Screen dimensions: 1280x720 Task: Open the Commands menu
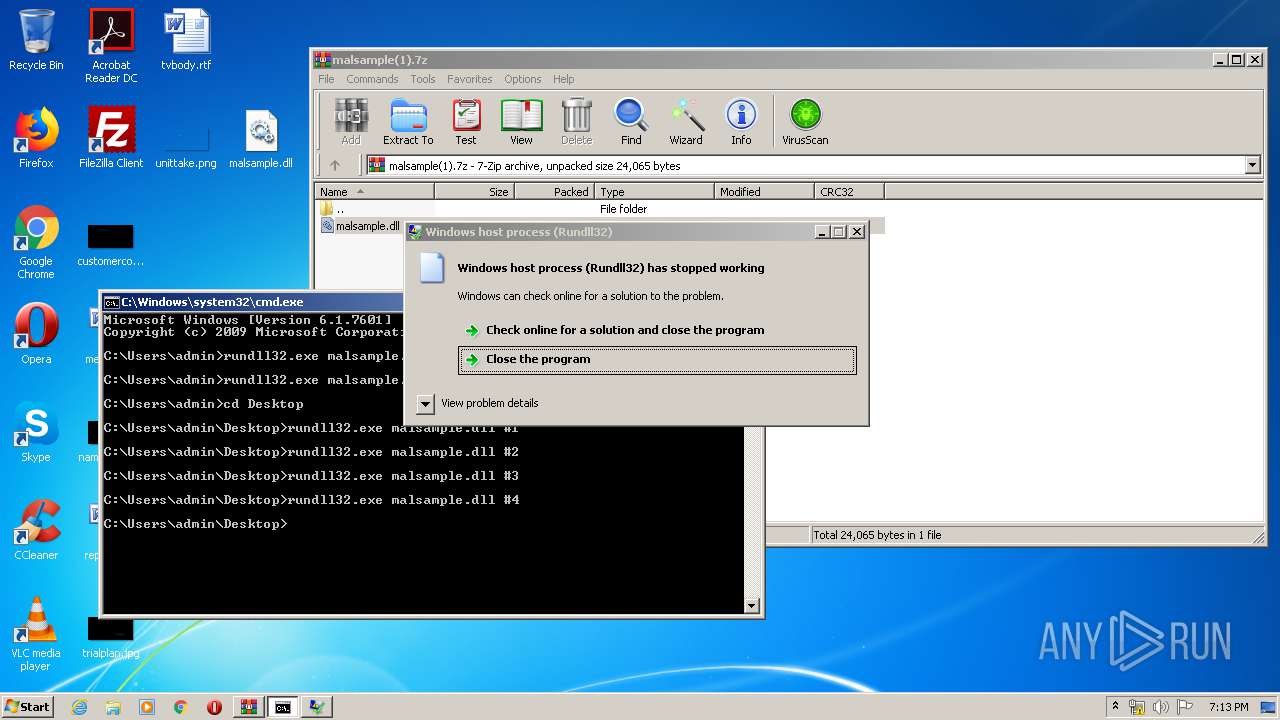tap(372, 79)
